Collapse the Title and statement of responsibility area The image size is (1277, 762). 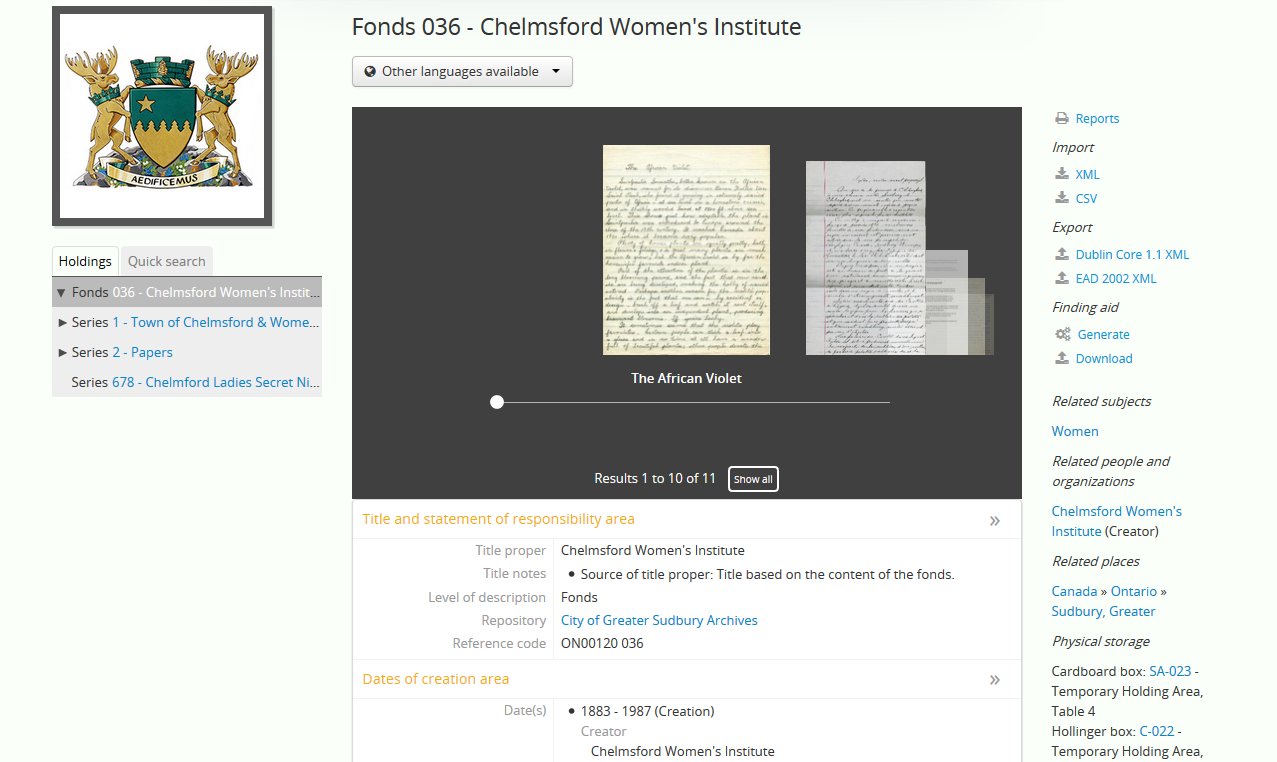click(994, 520)
